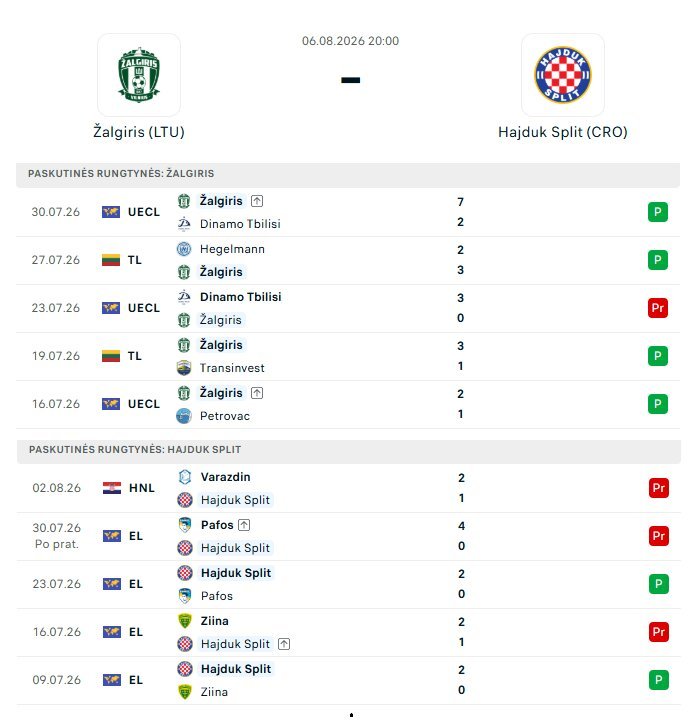Click the Transinvest team logo
This screenshot has height=720, width=696.
click(x=184, y=368)
